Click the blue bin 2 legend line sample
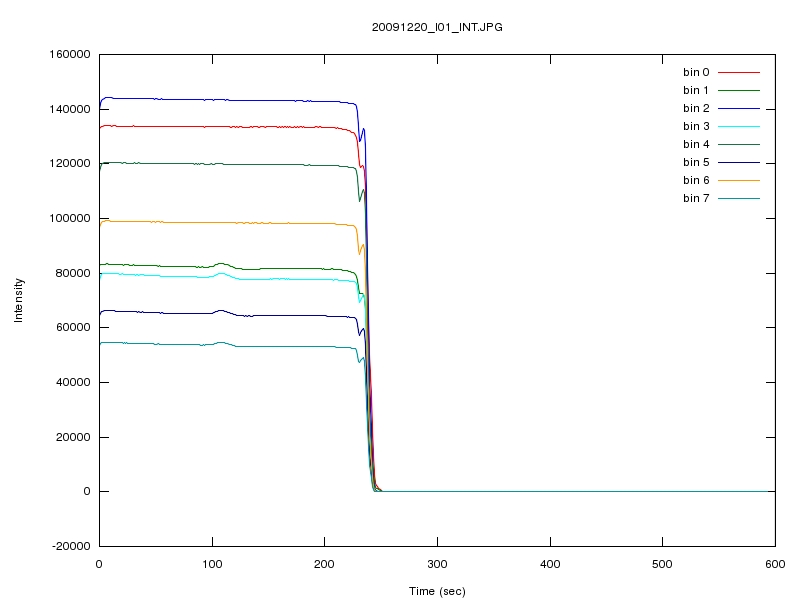This screenshot has width=800, height=600. (x=739, y=108)
